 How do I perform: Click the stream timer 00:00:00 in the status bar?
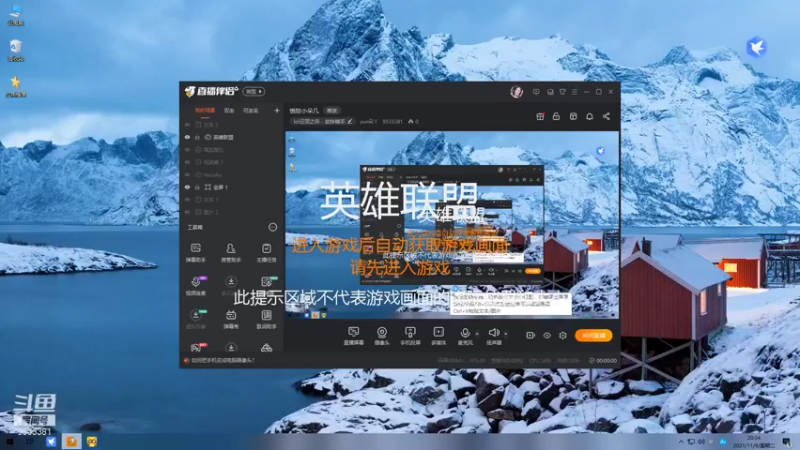tap(603, 360)
